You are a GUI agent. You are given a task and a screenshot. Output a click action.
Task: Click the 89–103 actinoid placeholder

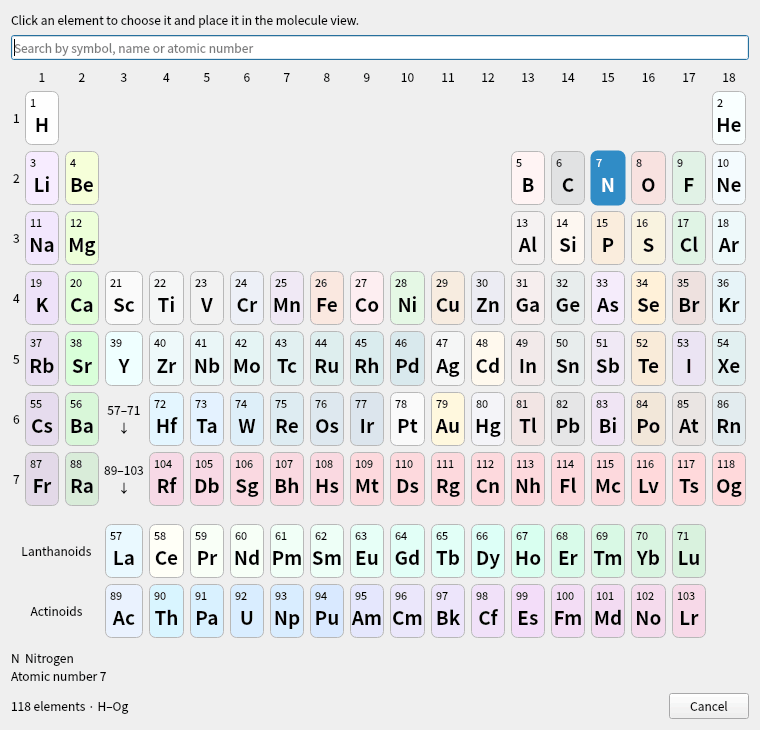click(124, 479)
